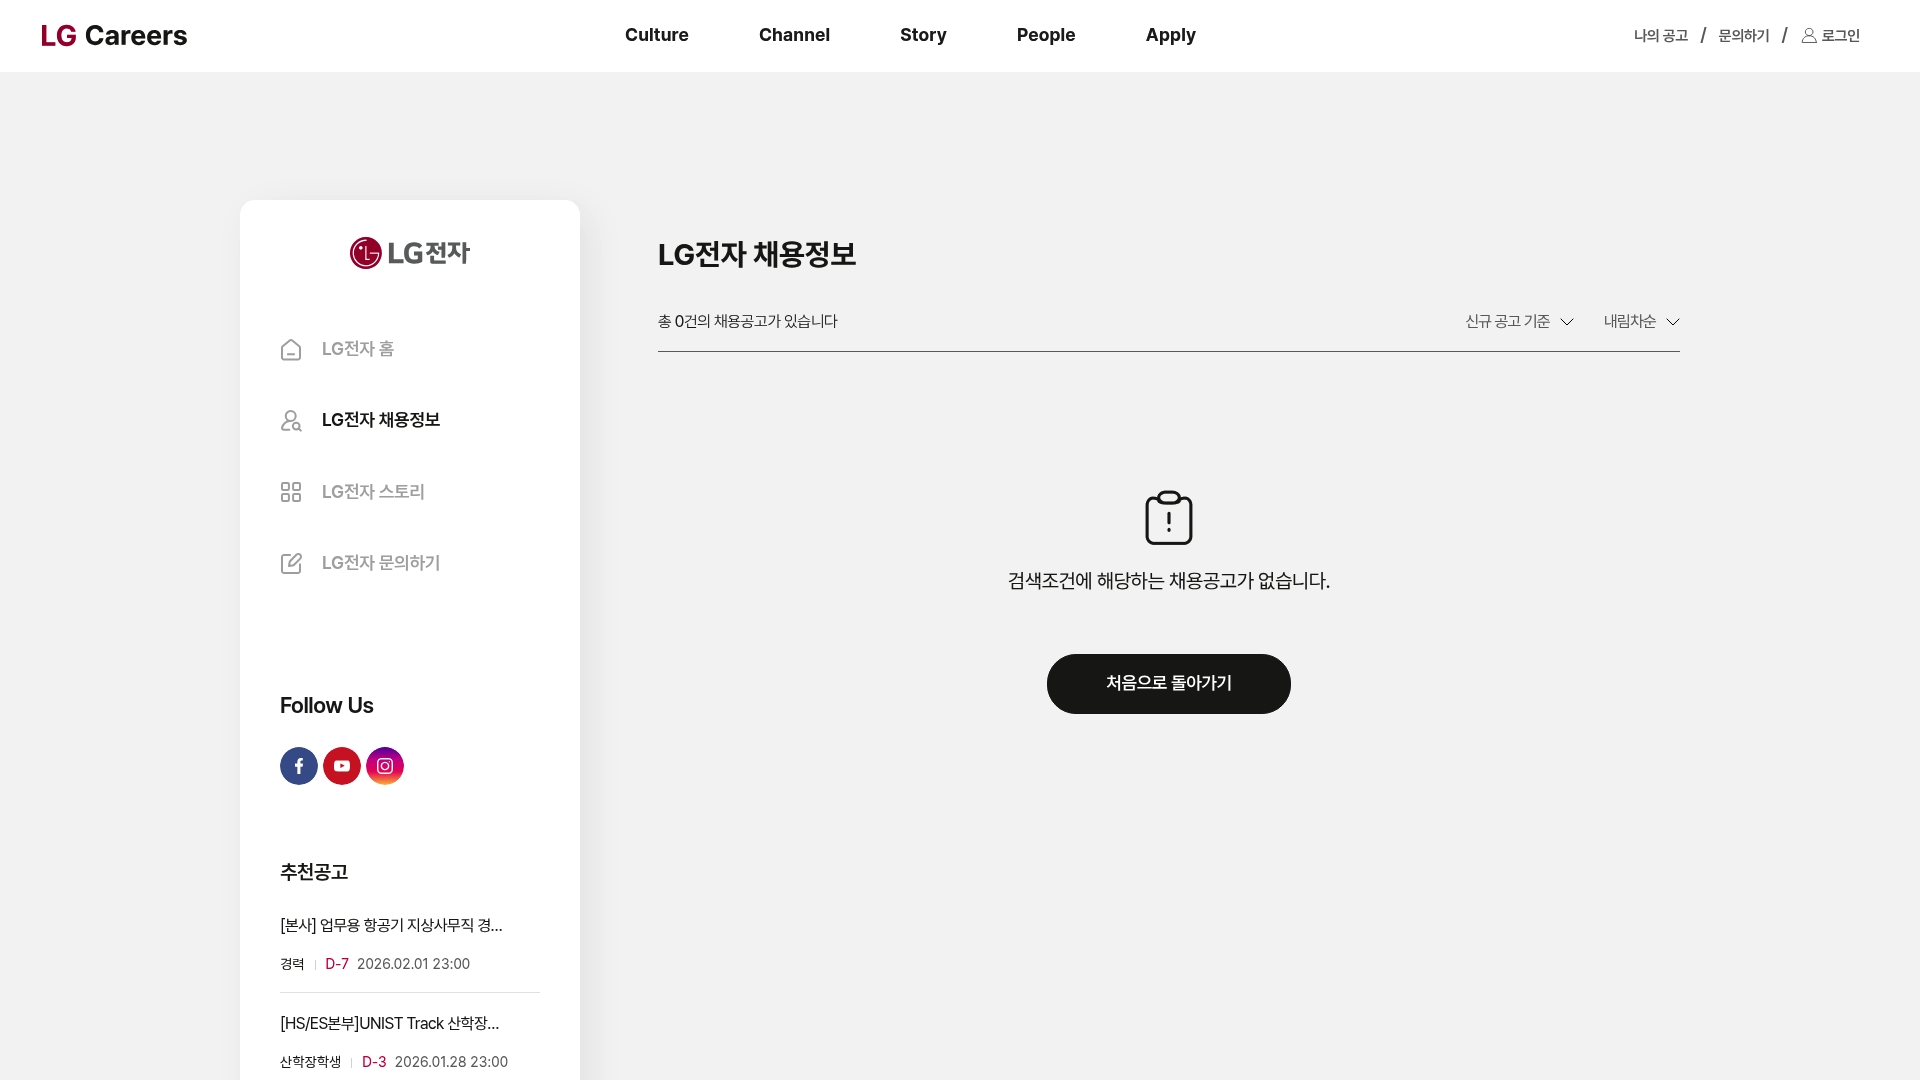This screenshot has width=1920, height=1080.
Task: Click the user icon beside 로그인
Action: click(1808, 35)
